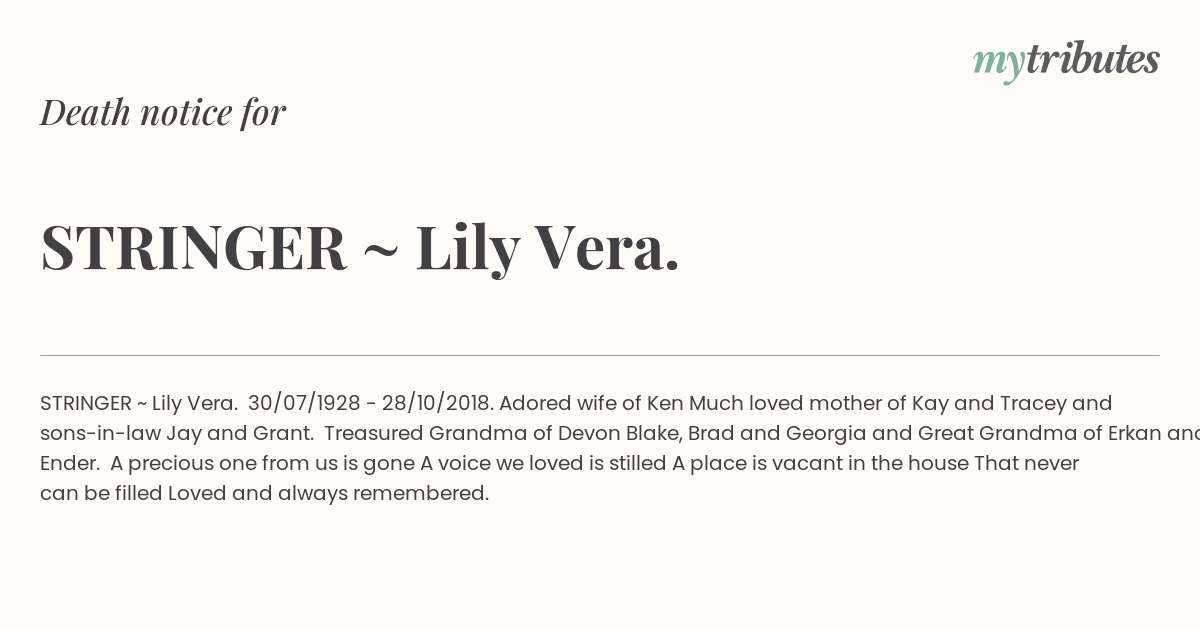Click the STRINGER ~ Lily Vera title
Viewport: 1200px width, 630px height.
tap(360, 247)
